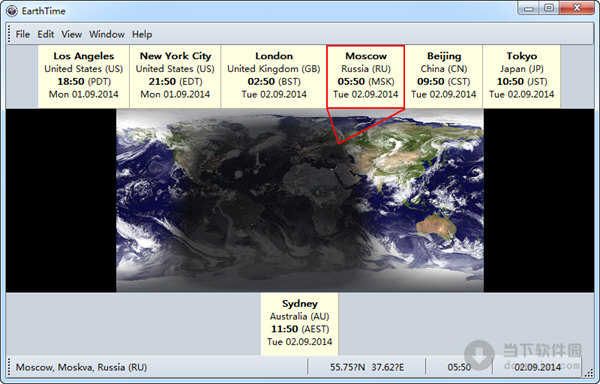Click status bar text 'Moscow, Moskva, Russia (RU)'
This screenshot has height=384, width=600.
(x=82, y=367)
